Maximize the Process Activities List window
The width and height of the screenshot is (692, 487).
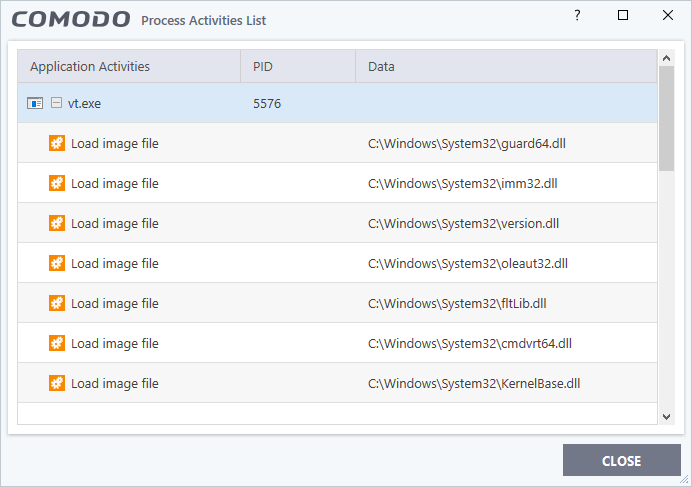point(623,15)
